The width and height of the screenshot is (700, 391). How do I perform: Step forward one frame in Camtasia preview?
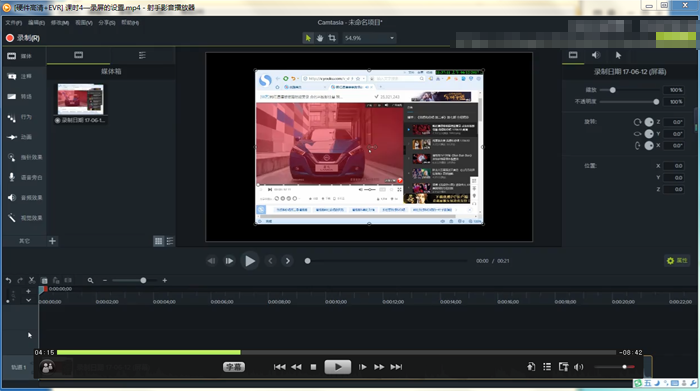[229, 261]
